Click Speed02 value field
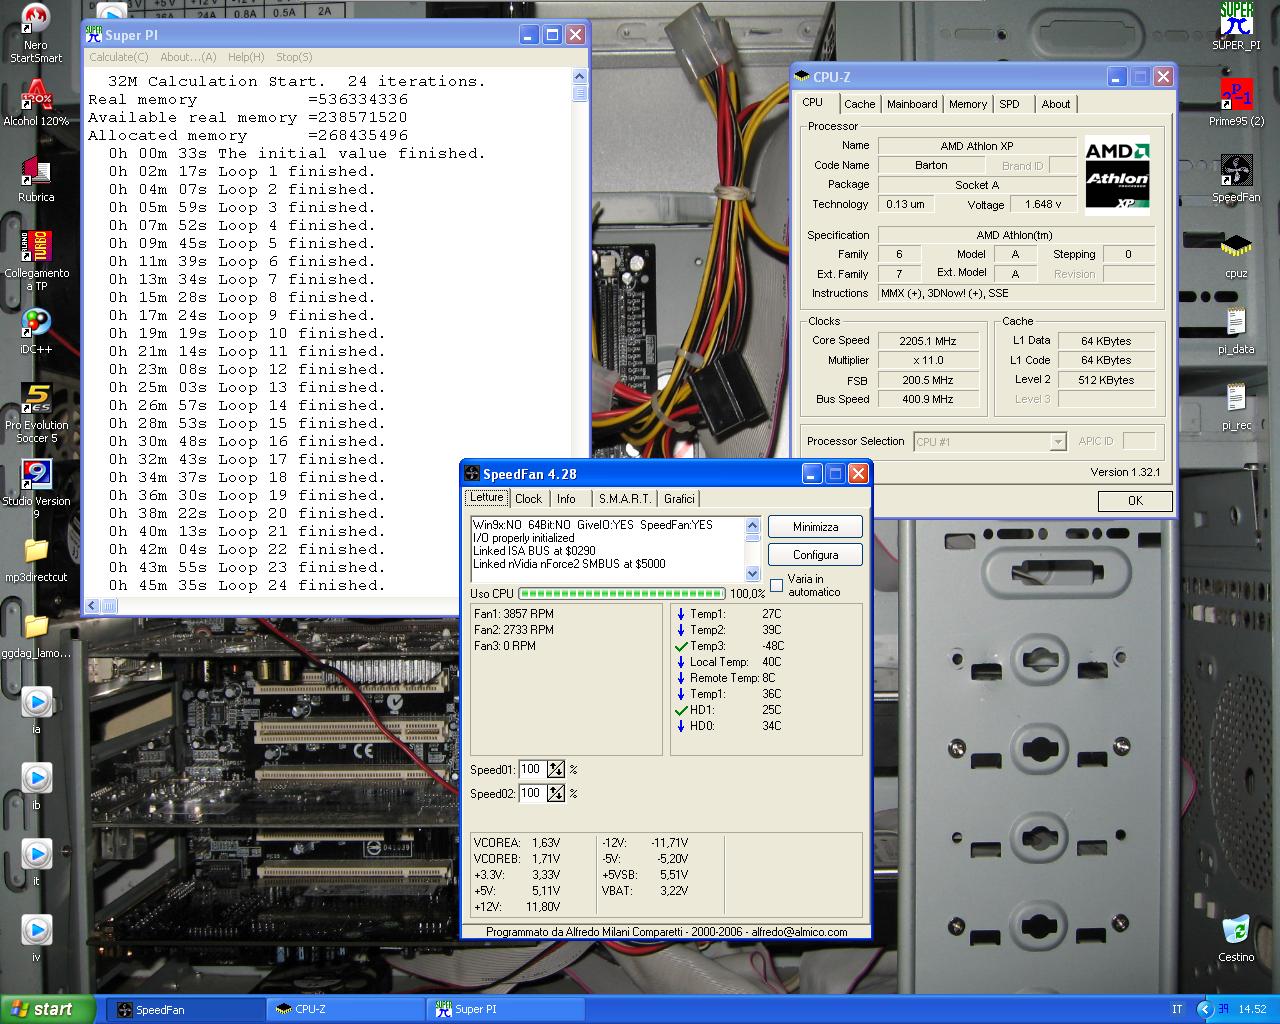Screen dimensions: 1280x1024 531,793
